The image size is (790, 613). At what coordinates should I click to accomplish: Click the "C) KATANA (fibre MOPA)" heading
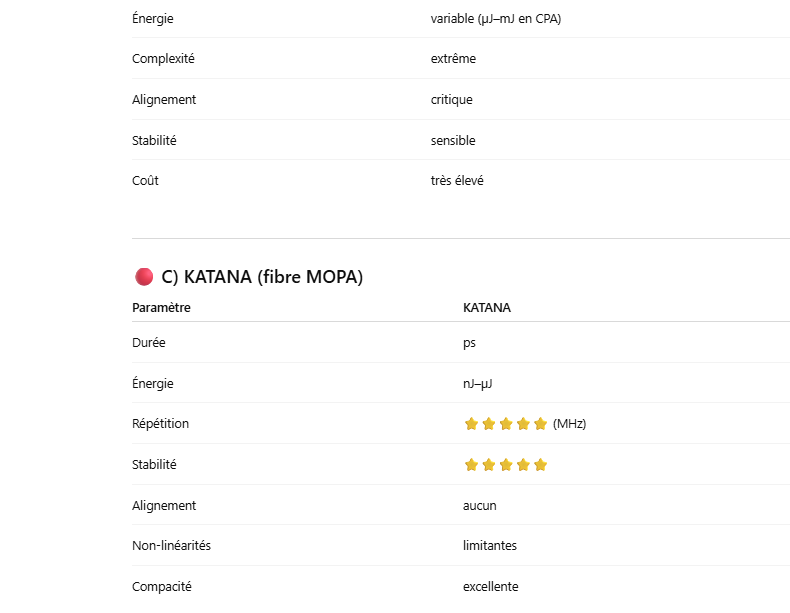262,277
